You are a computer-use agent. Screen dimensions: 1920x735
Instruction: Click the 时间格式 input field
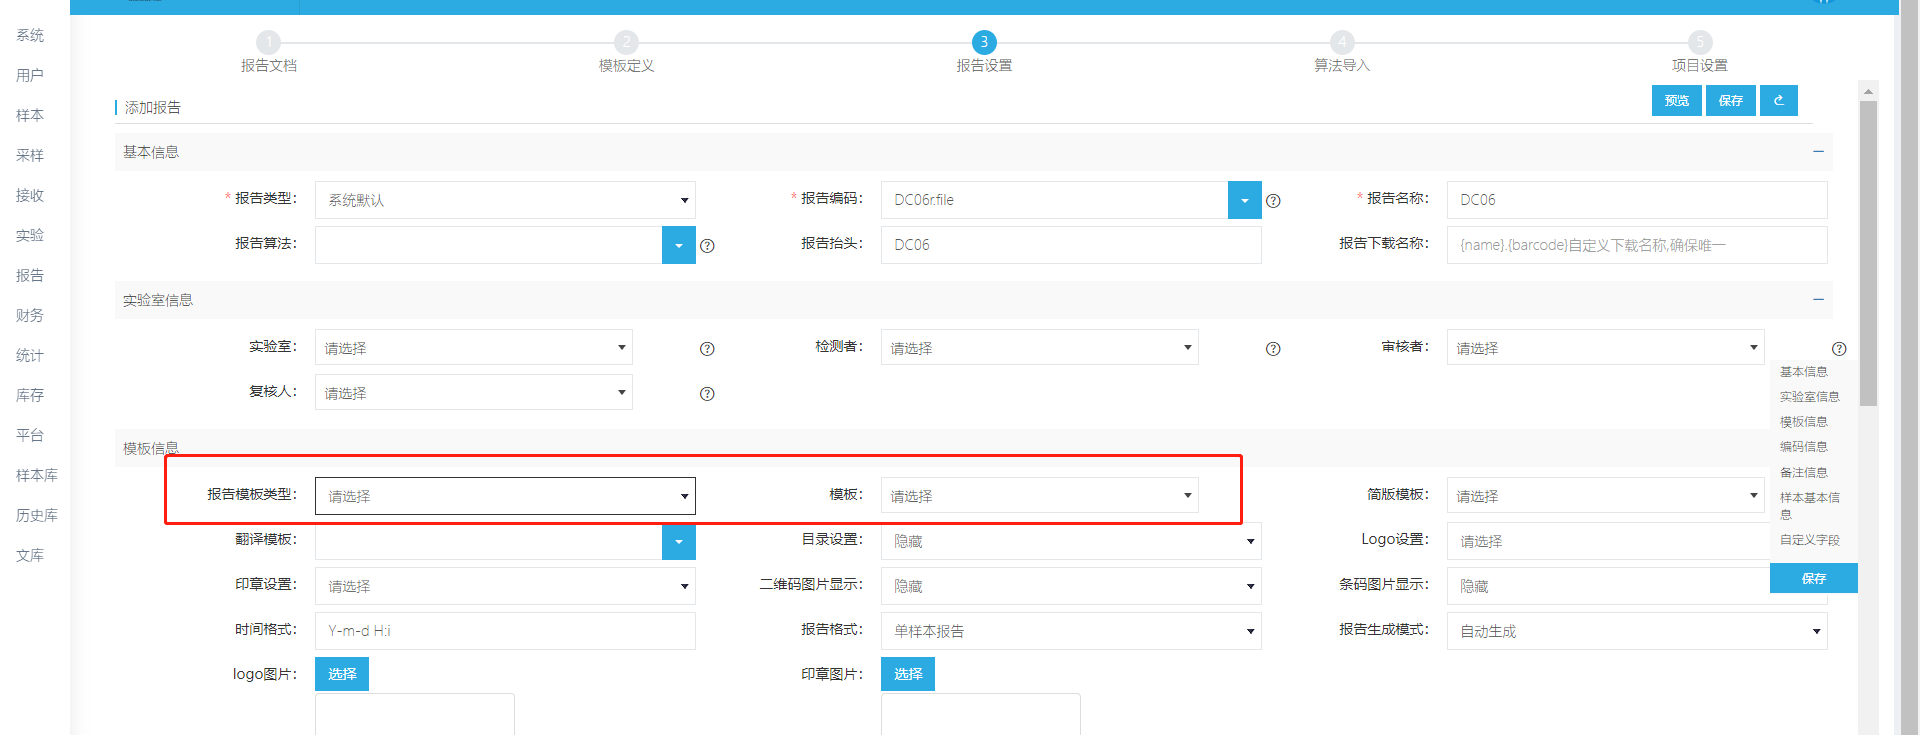(505, 631)
